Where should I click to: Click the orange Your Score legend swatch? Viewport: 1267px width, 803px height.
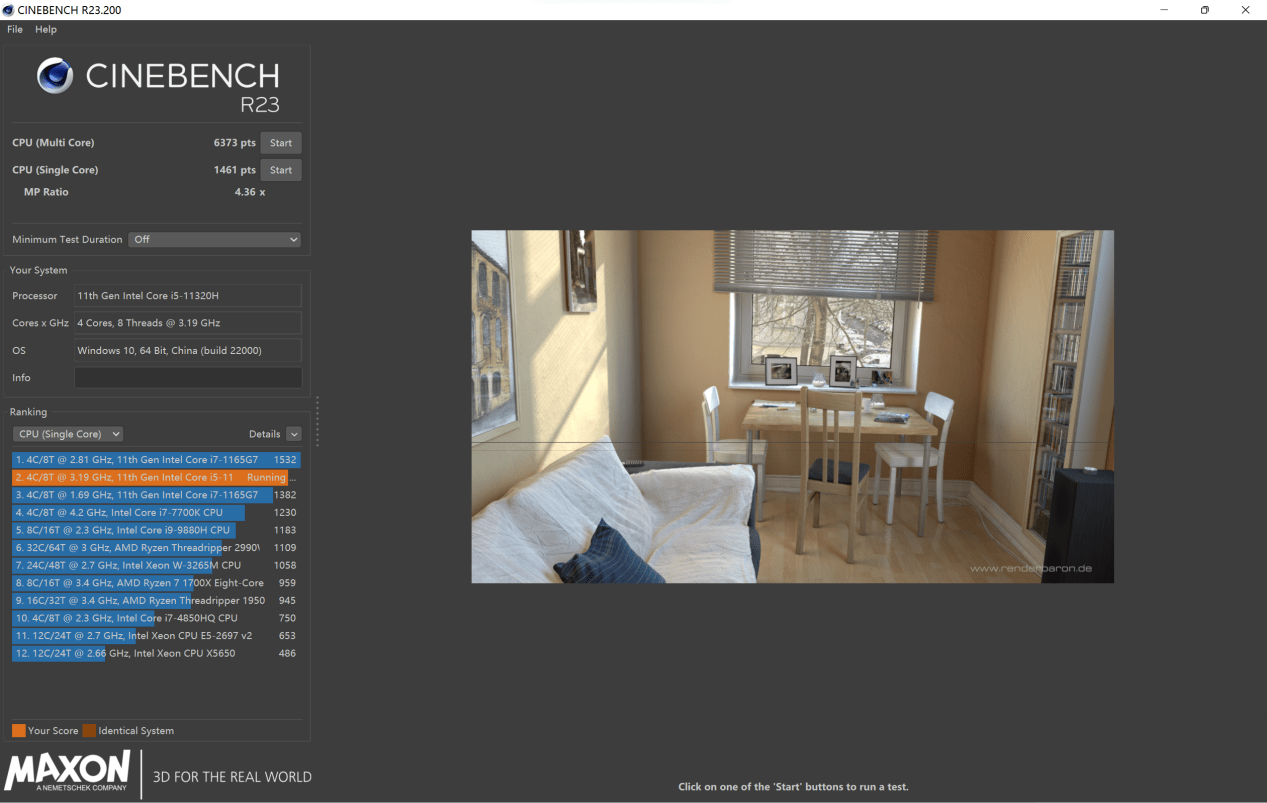(x=19, y=731)
